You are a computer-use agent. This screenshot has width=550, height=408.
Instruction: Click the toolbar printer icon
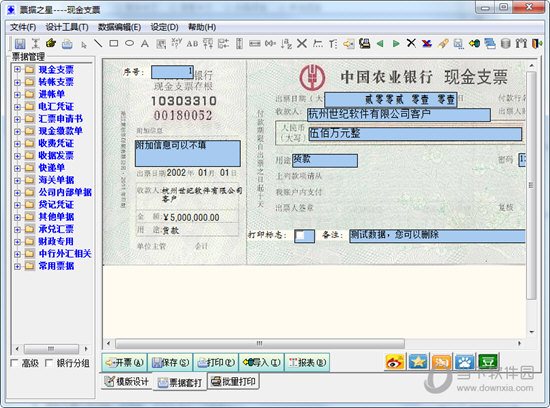[x=67, y=44]
